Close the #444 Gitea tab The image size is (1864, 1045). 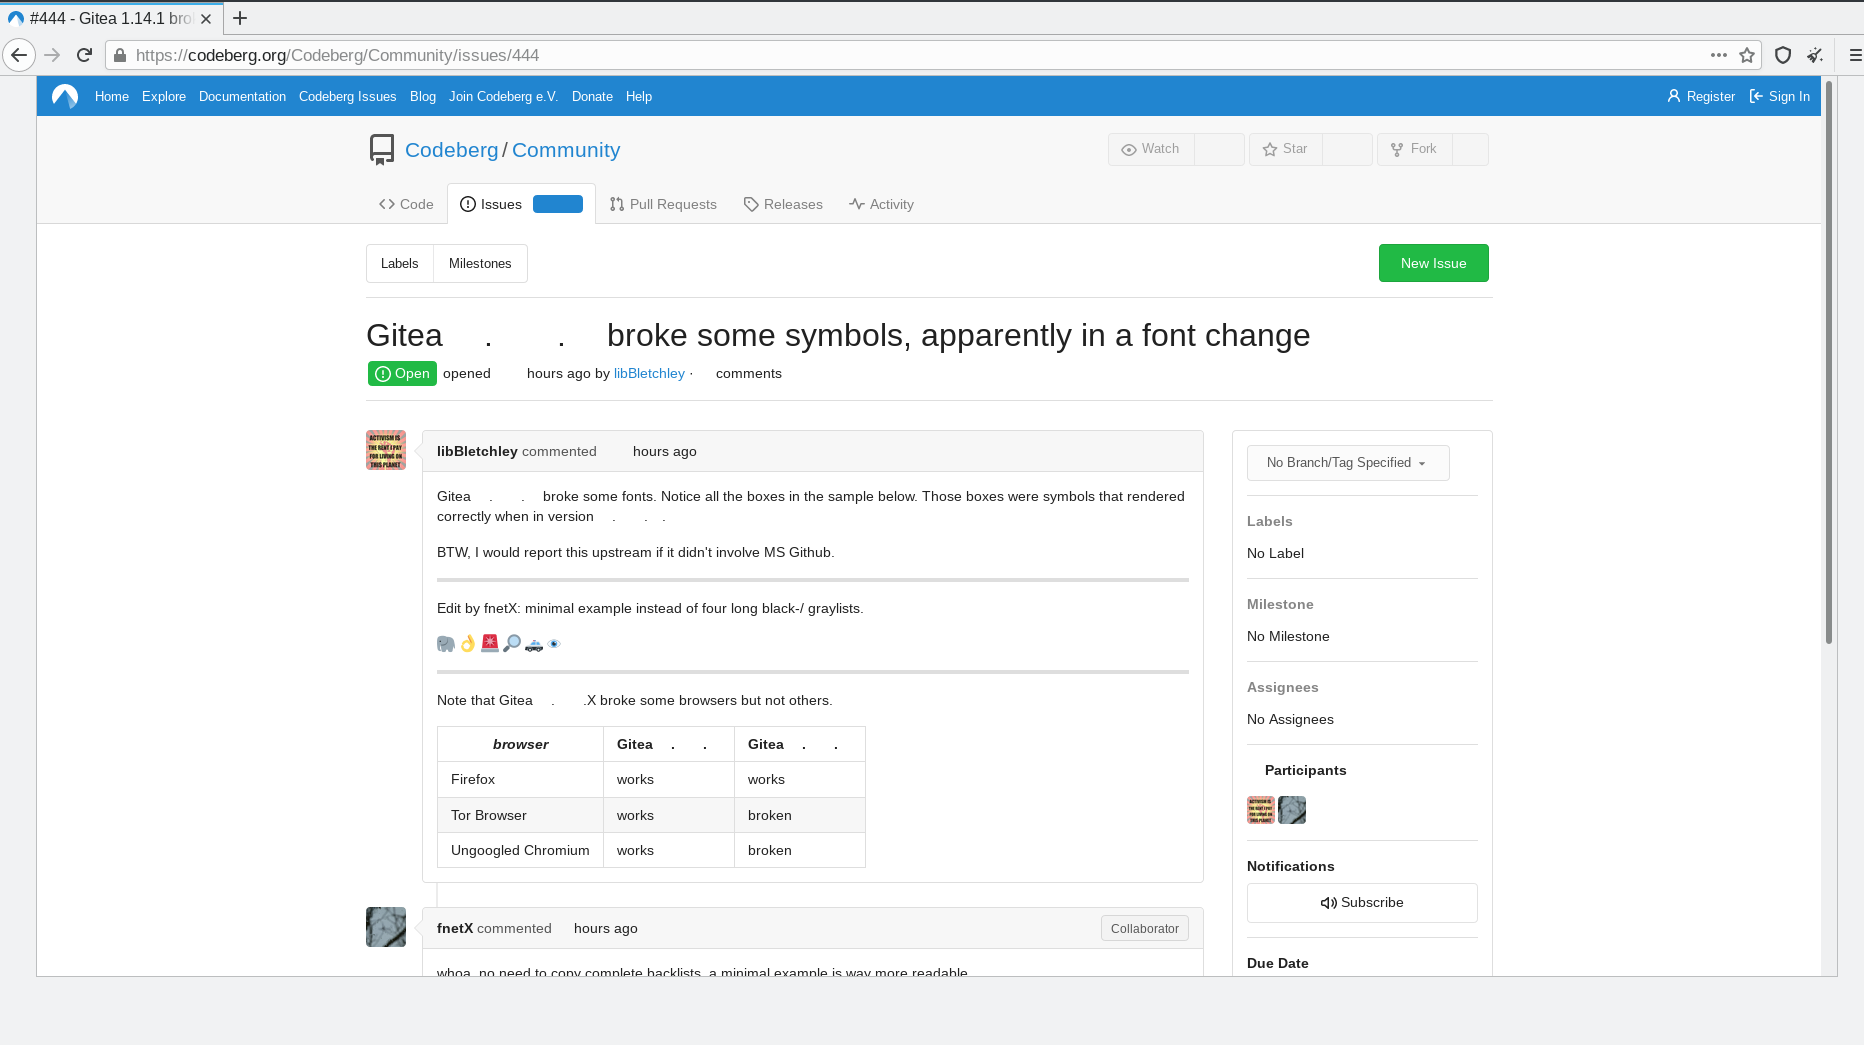click(206, 18)
